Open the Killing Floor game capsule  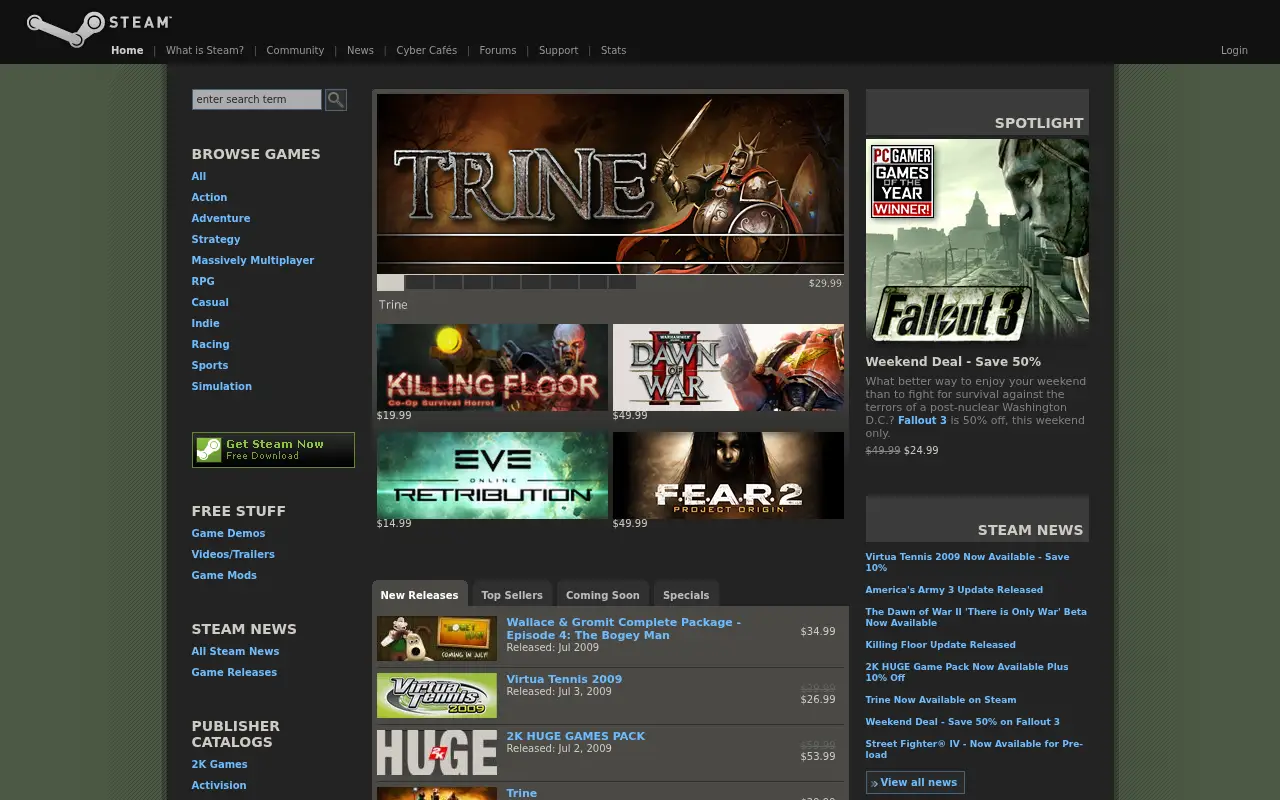(x=492, y=367)
